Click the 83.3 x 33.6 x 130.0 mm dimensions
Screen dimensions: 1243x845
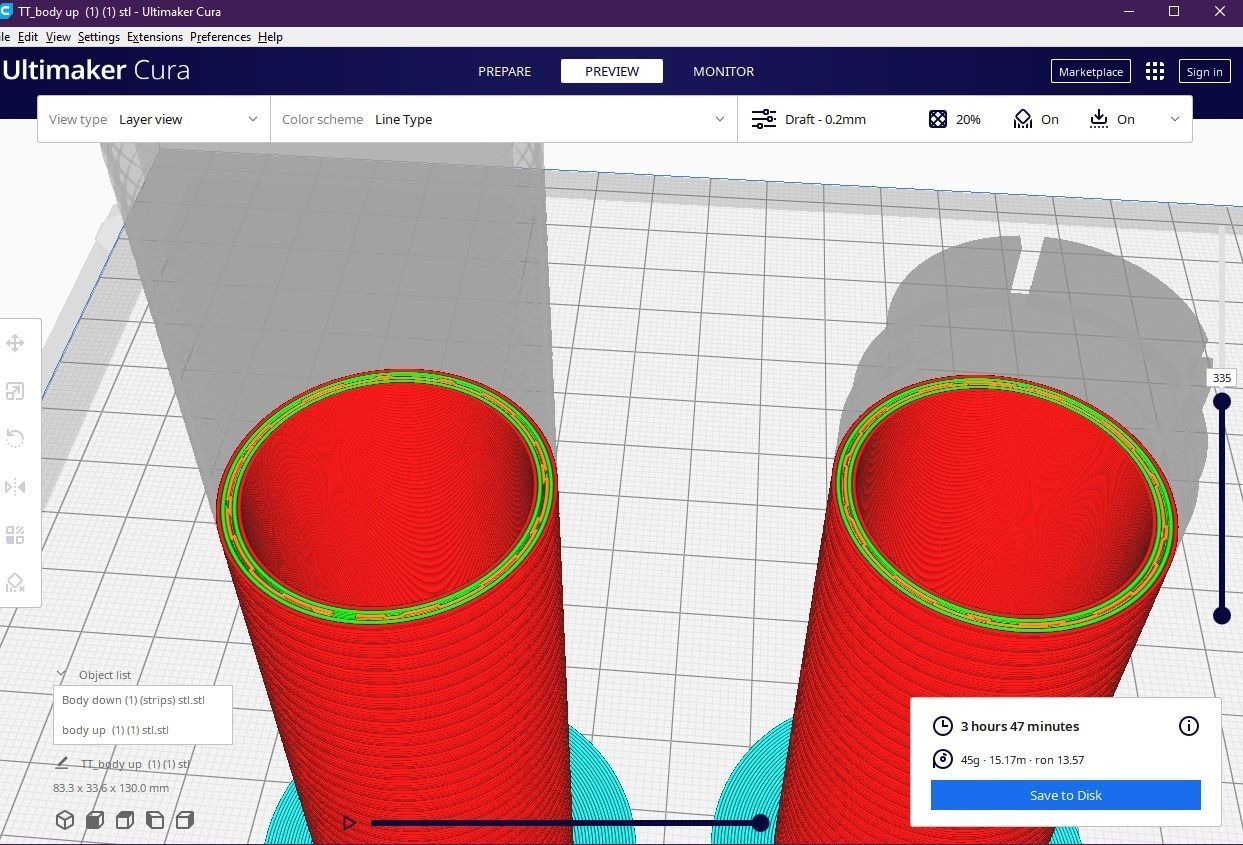tap(111, 788)
